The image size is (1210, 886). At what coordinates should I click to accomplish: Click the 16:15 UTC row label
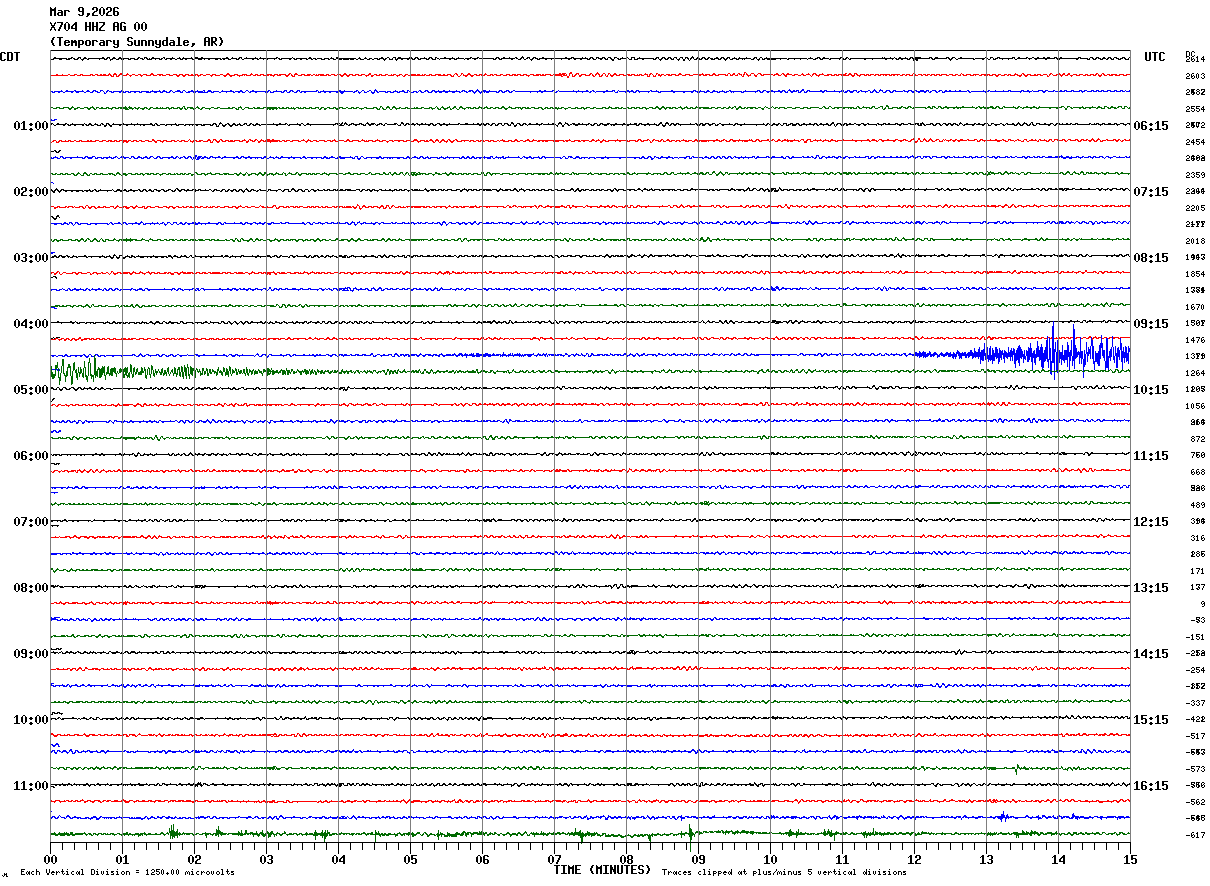click(1151, 786)
